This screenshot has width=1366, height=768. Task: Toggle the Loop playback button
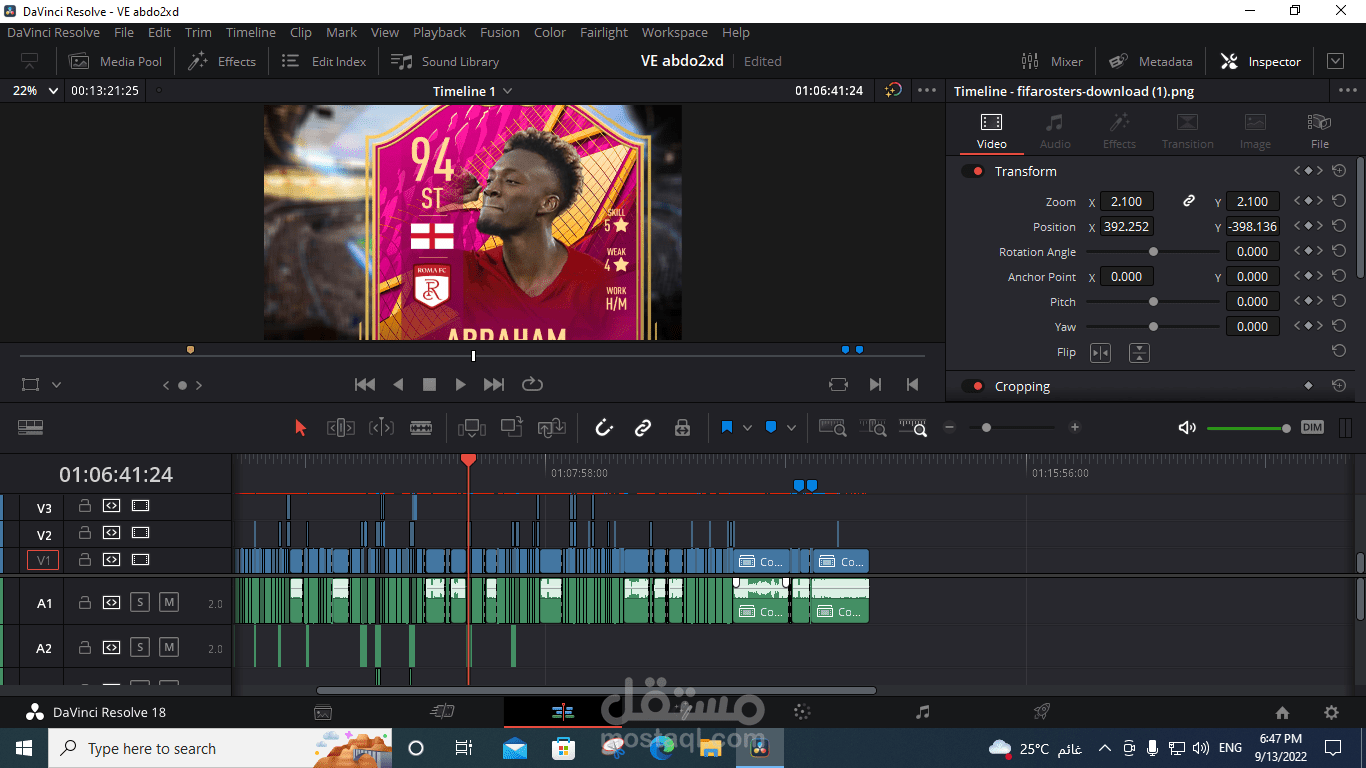tap(532, 384)
